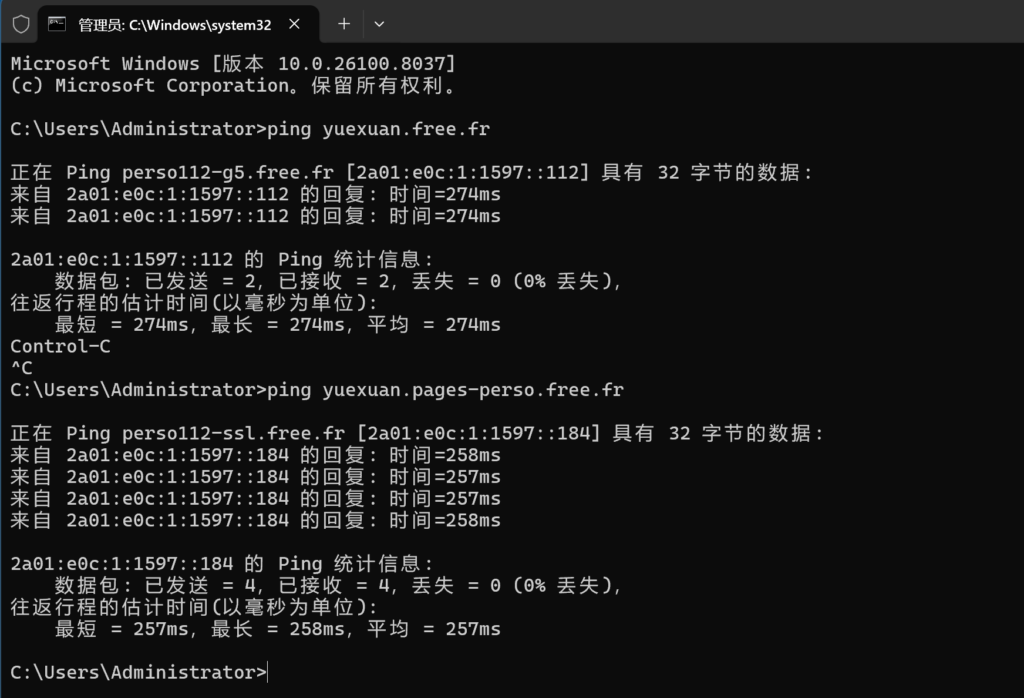This screenshot has height=698, width=1024.
Task: Open a new terminal tab
Action: pyautogui.click(x=344, y=24)
